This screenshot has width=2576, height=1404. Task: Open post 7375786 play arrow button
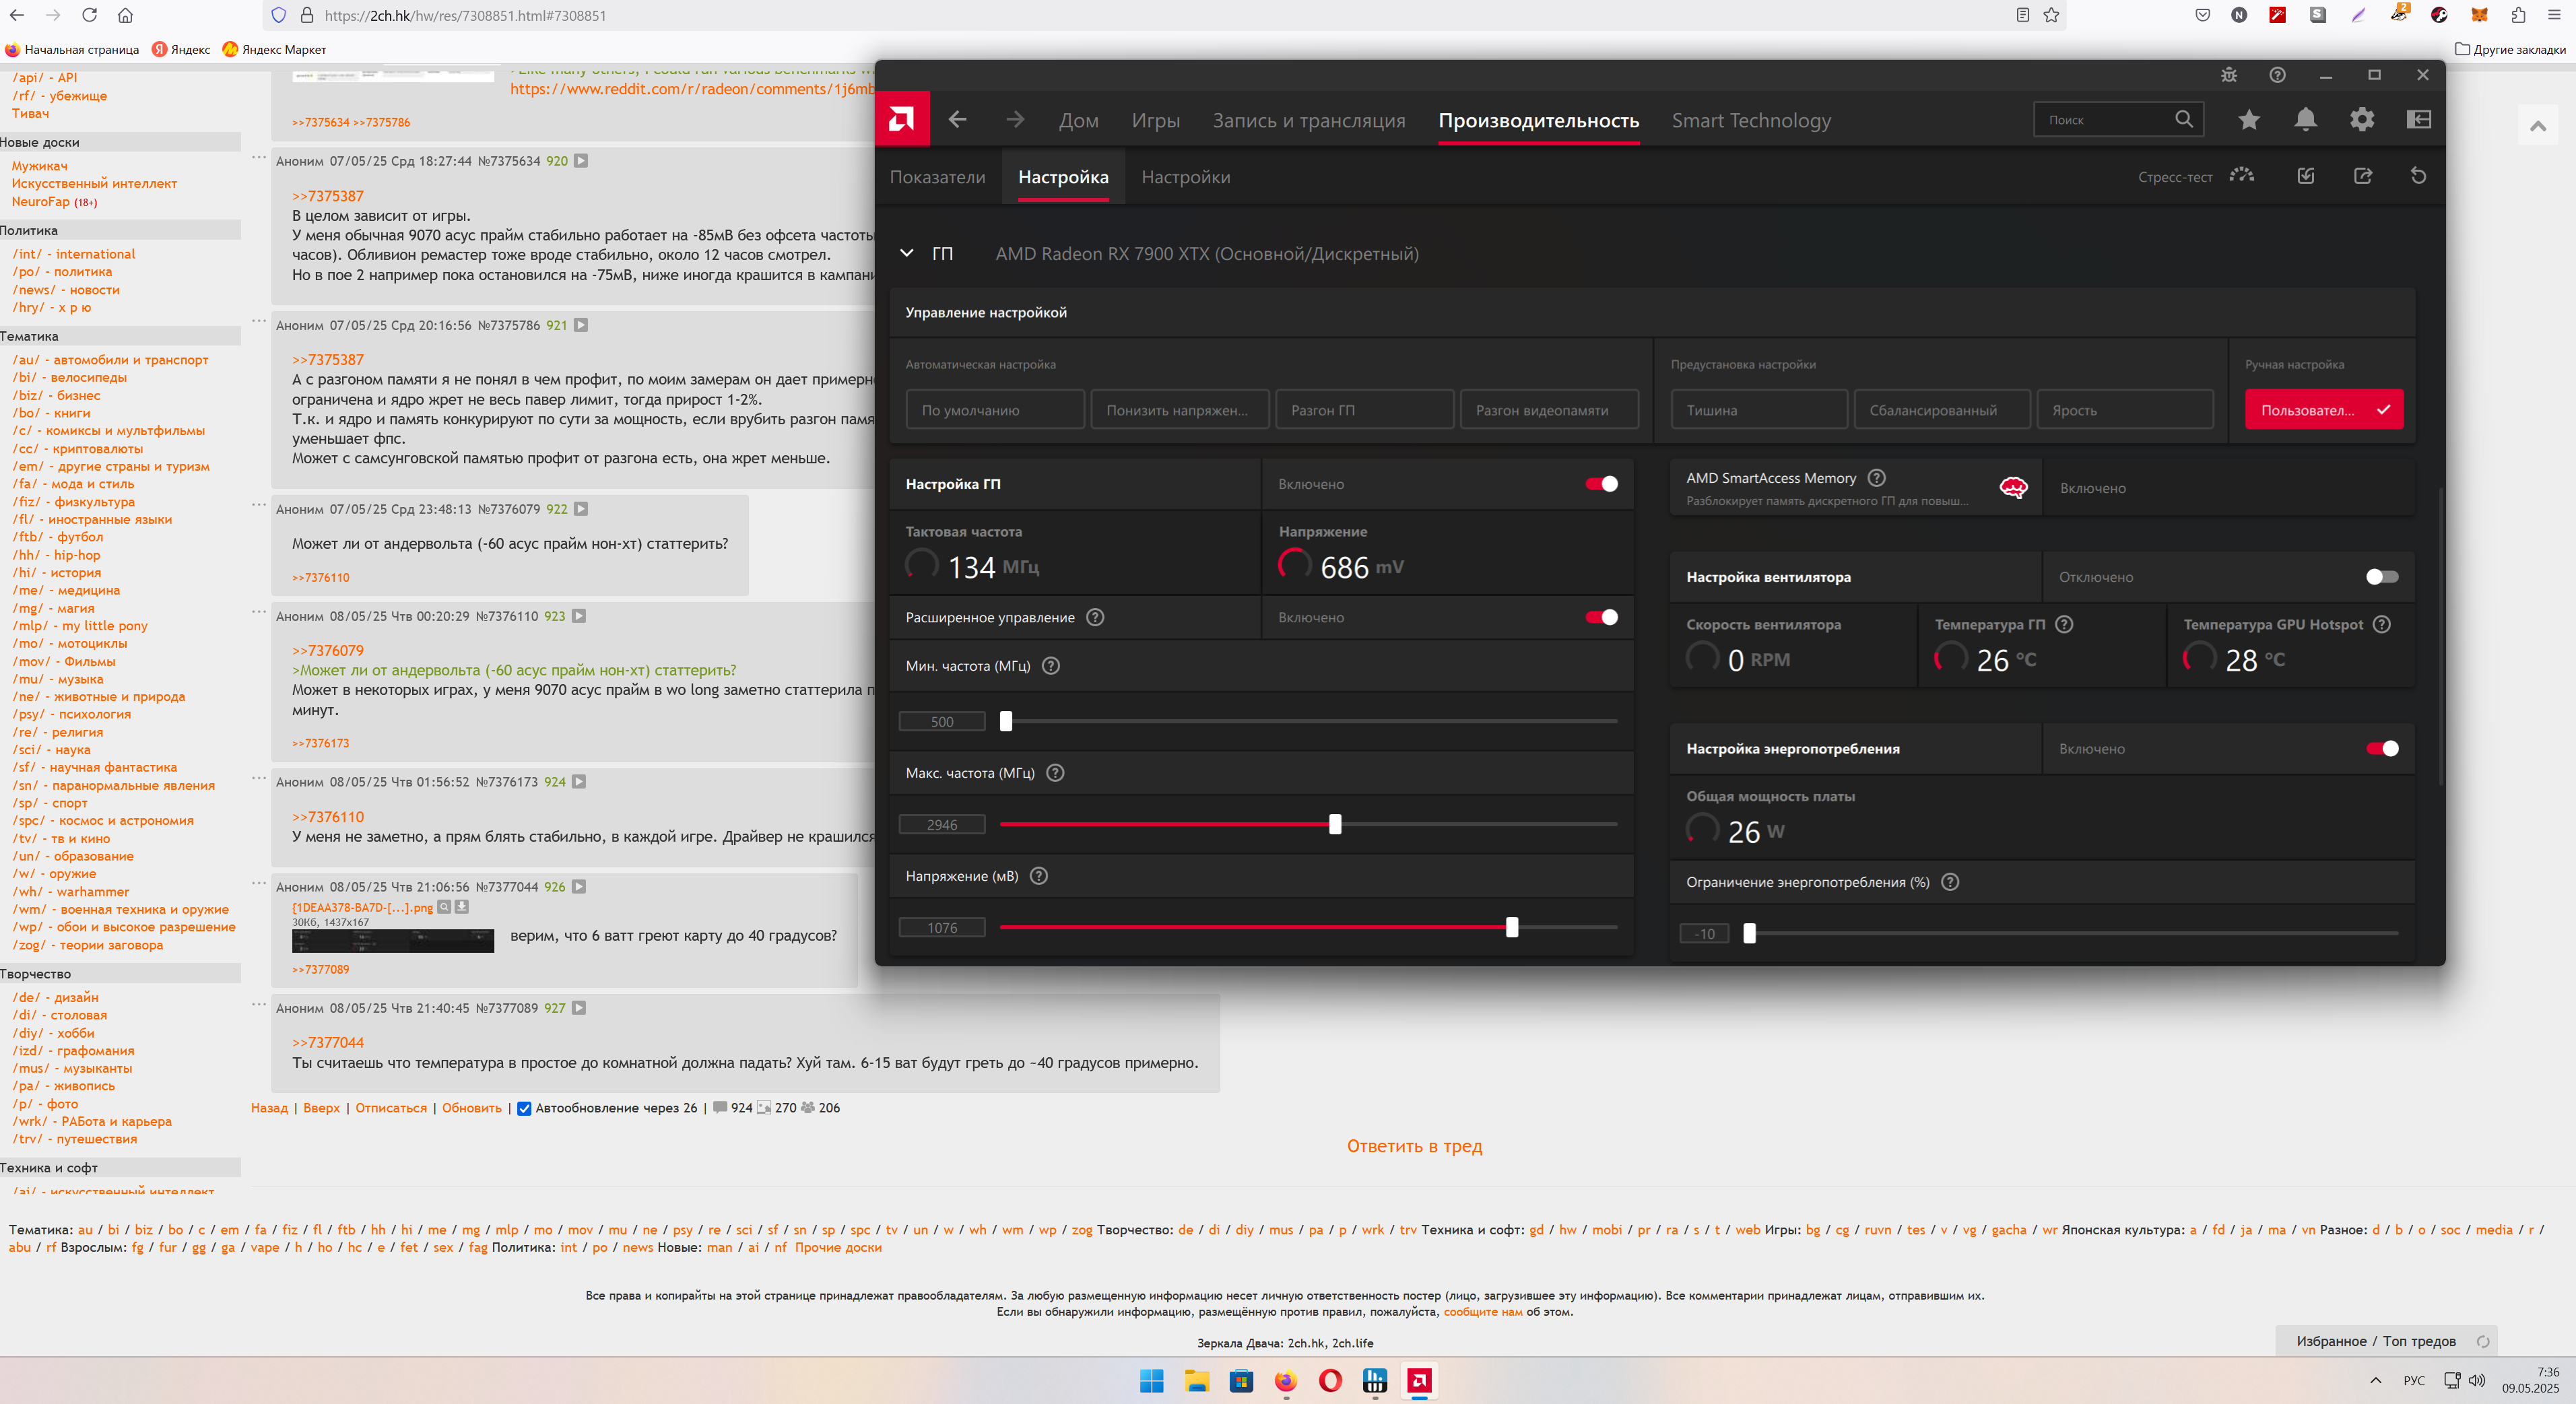coord(581,325)
